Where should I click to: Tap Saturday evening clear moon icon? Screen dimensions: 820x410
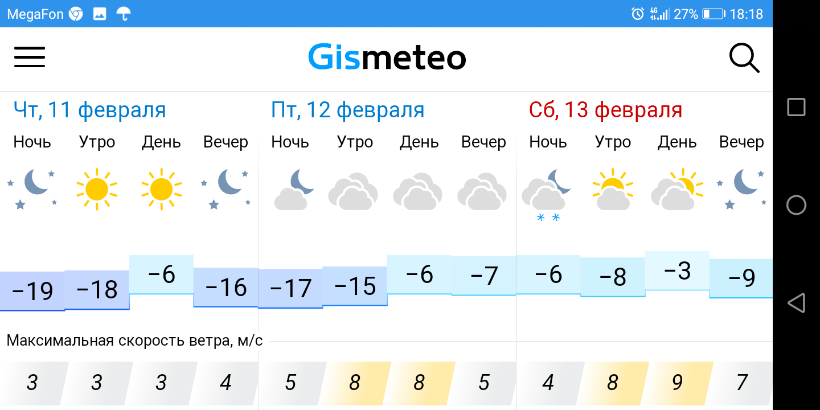pyautogui.click(x=741, y=187)
